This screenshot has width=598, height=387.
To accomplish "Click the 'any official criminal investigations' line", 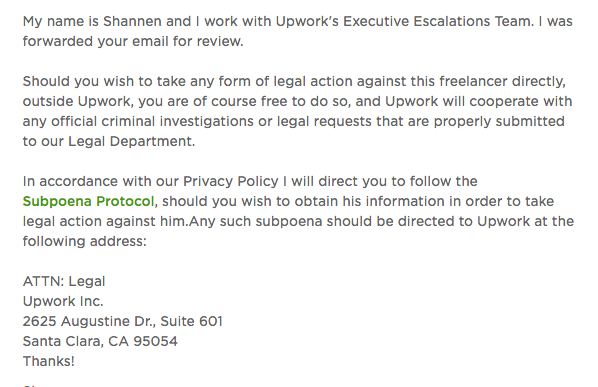I will 294,121.
